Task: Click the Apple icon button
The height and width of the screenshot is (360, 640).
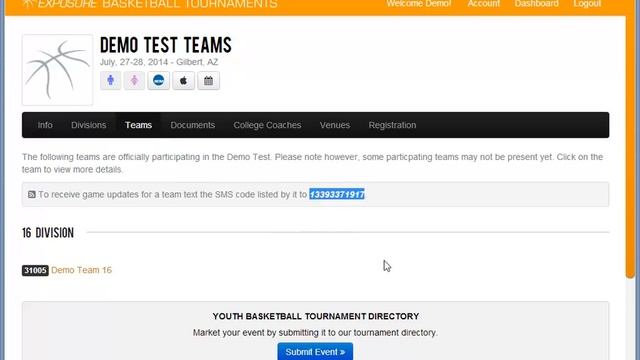Action: 183,80
